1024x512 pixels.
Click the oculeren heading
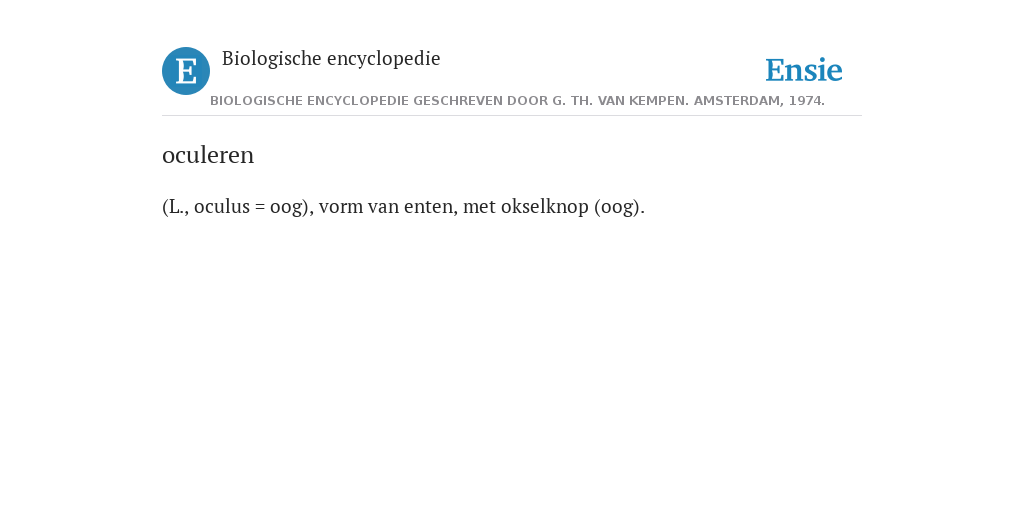(208, 155)
